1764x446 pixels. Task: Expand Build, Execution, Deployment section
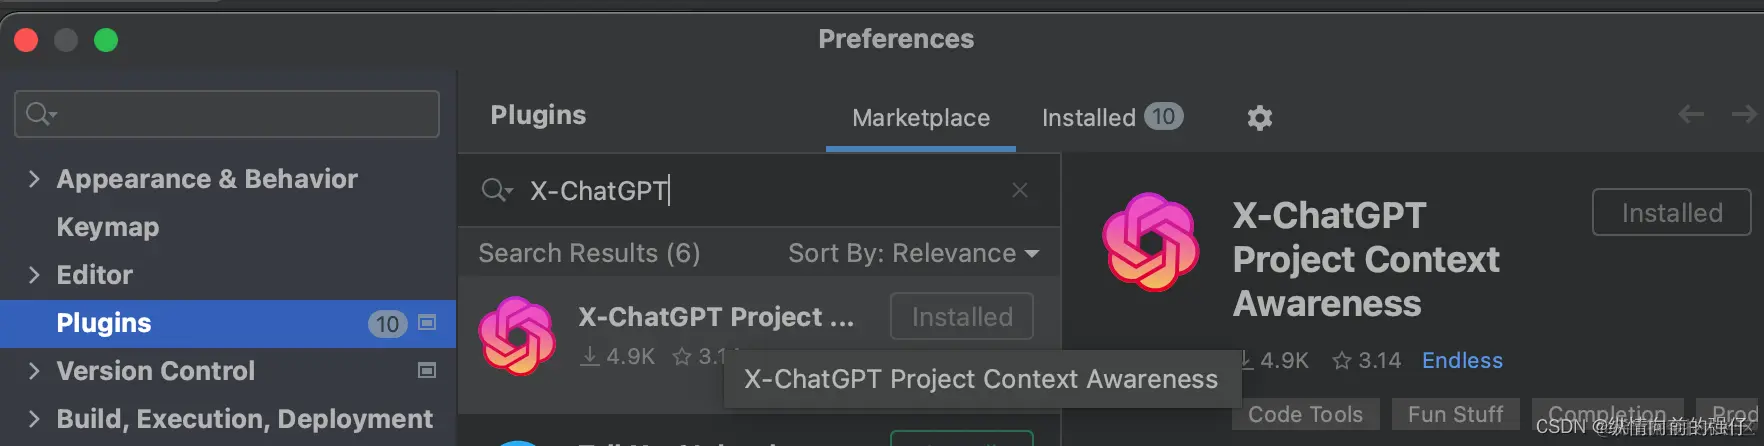(34, 419)
